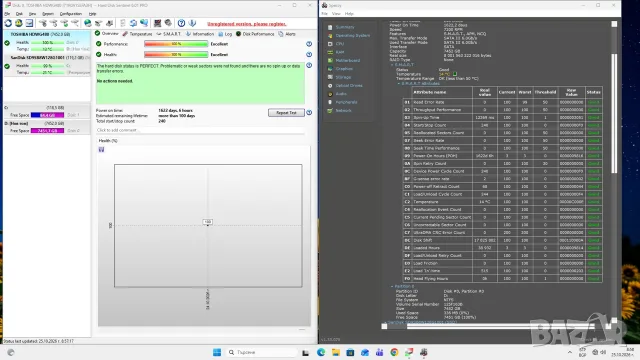This screenshot has height=360, width=640.
Task: Open Storage section in Speccy sidebar
Action: (x=343, y=77)
